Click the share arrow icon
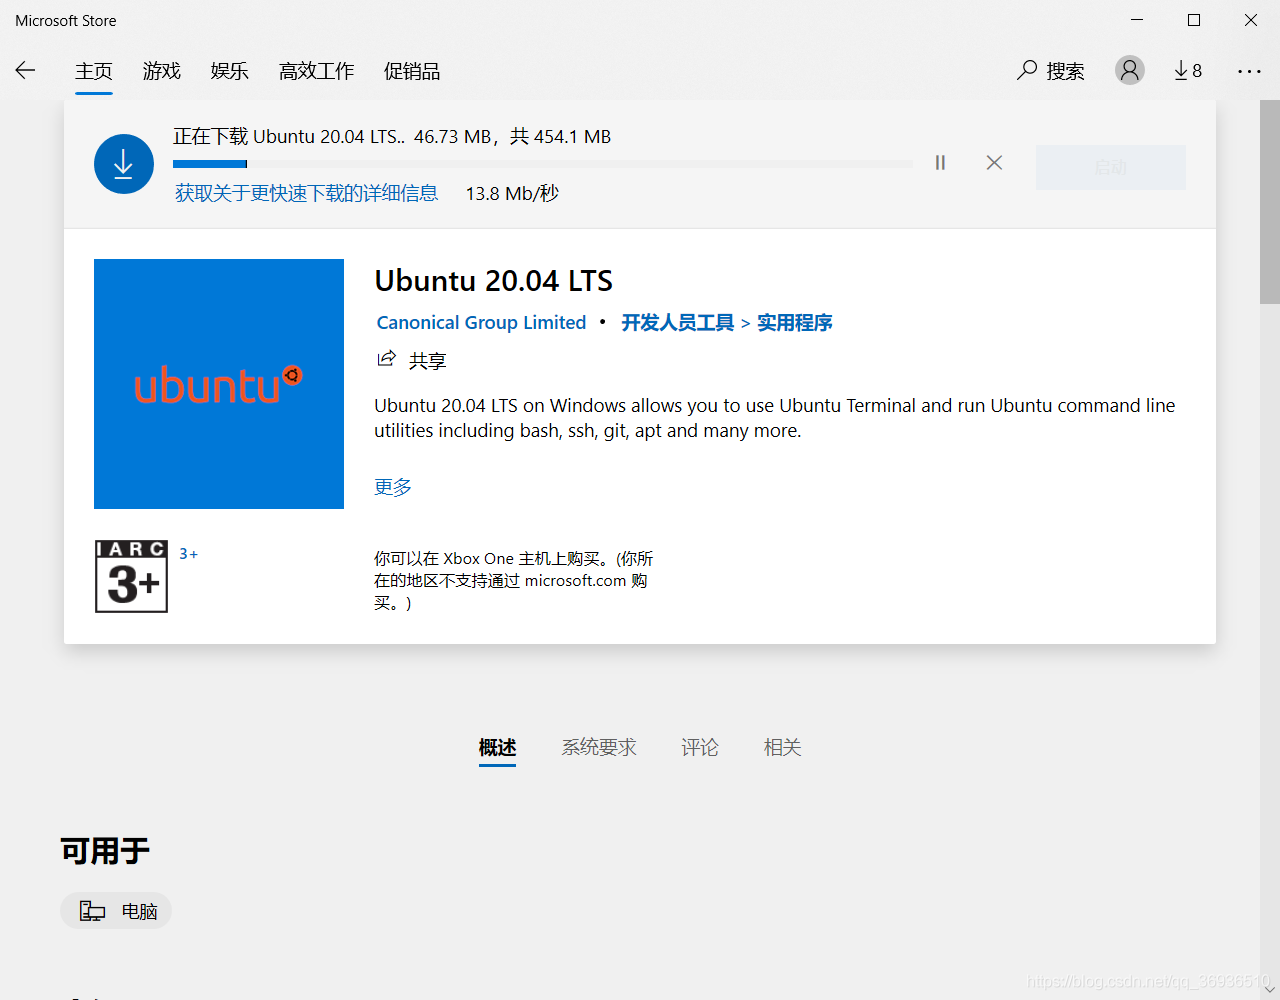1280x1000 pixels. [386, 359]
